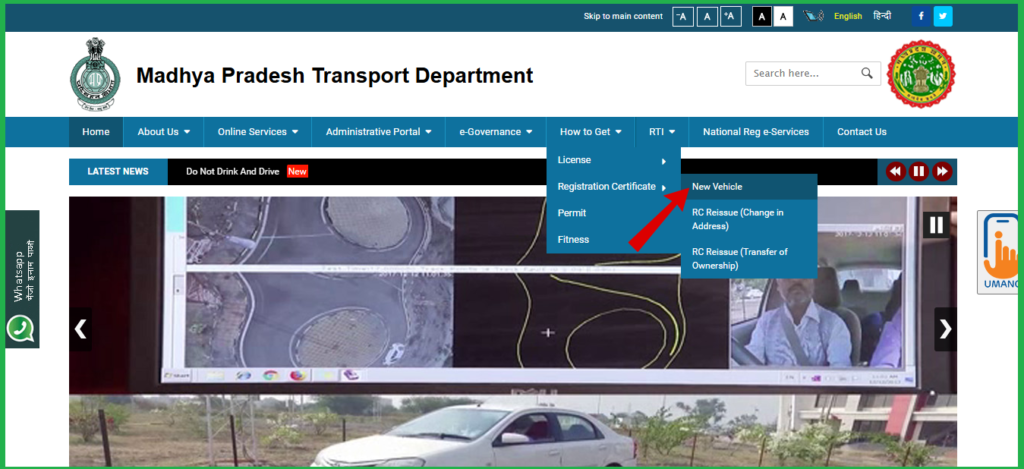Viewport: 1024px width, 469px height.
Task: Click the Contact Us link
Action: pyautogui.click(x=861, y=132)
